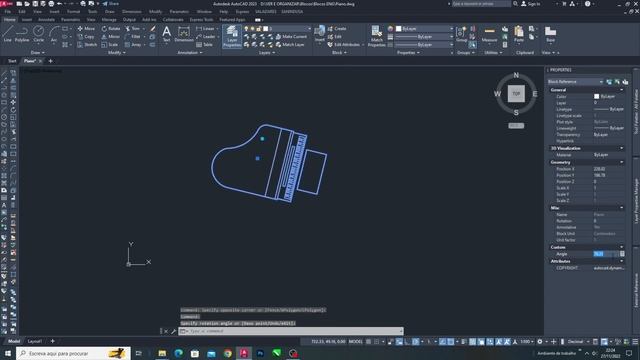This screenshot has width=640, height=360.
Task: Click Match Layer button
Action: 290,44
